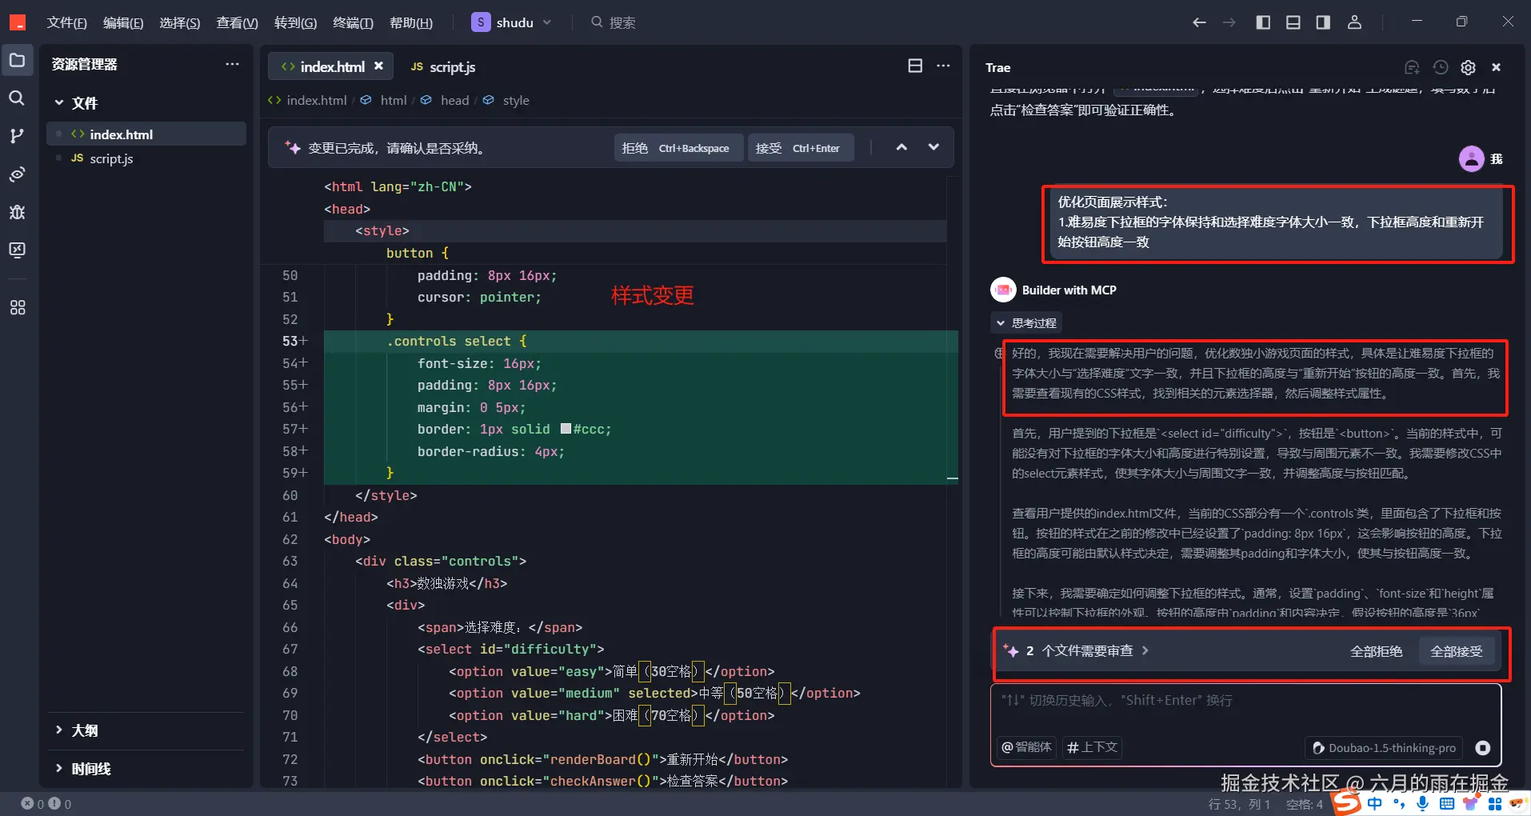1531x816 pixels.
Task: Toggle the left primary sidebar layout
Action: pyautogui.click(x=1263, y=22)
